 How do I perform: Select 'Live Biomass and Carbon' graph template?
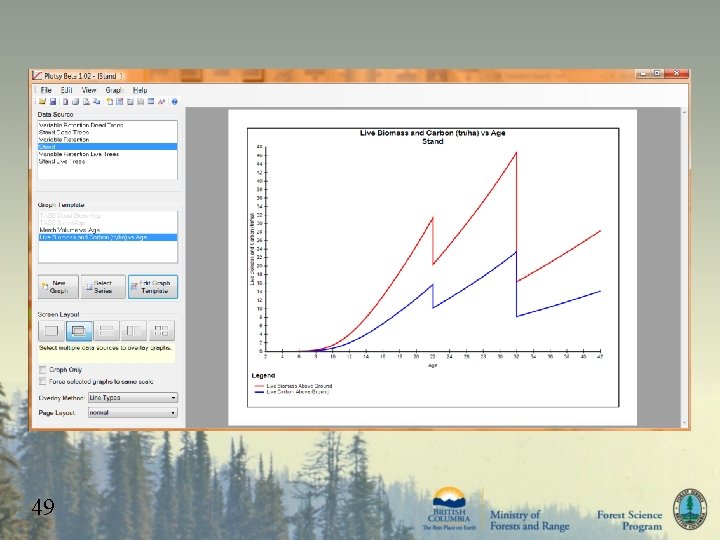coord(107,237)
